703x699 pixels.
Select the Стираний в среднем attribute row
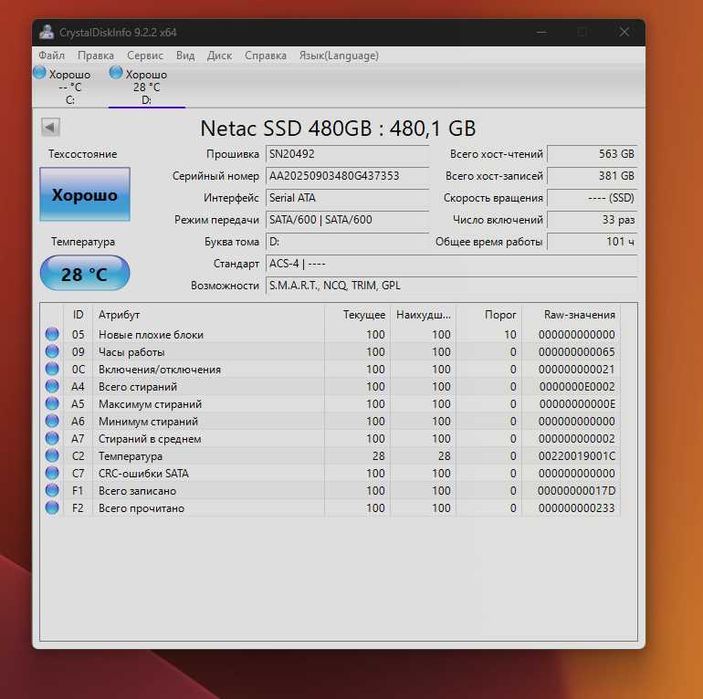point(330,439)
